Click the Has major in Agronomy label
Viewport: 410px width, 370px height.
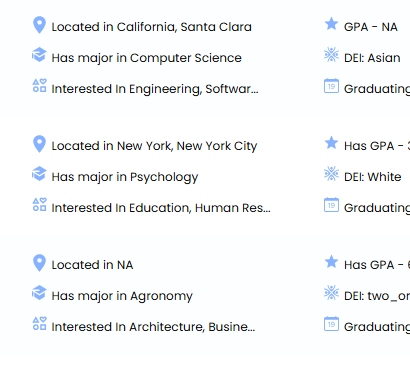click(122, 296)
